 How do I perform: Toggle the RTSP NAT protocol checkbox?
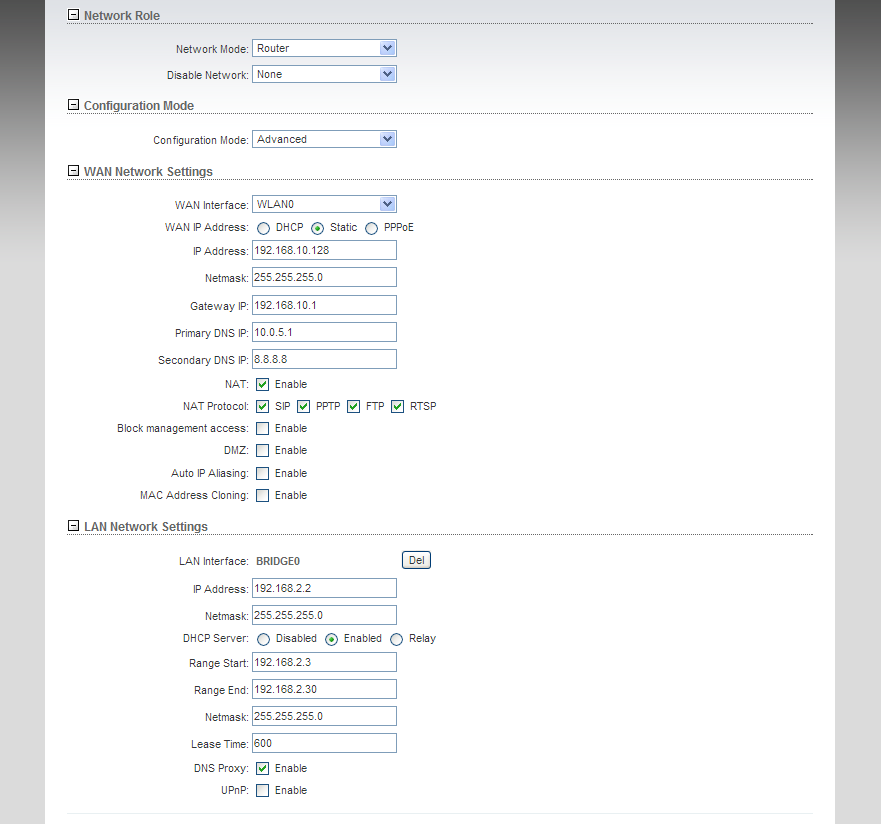click(397, 407)
